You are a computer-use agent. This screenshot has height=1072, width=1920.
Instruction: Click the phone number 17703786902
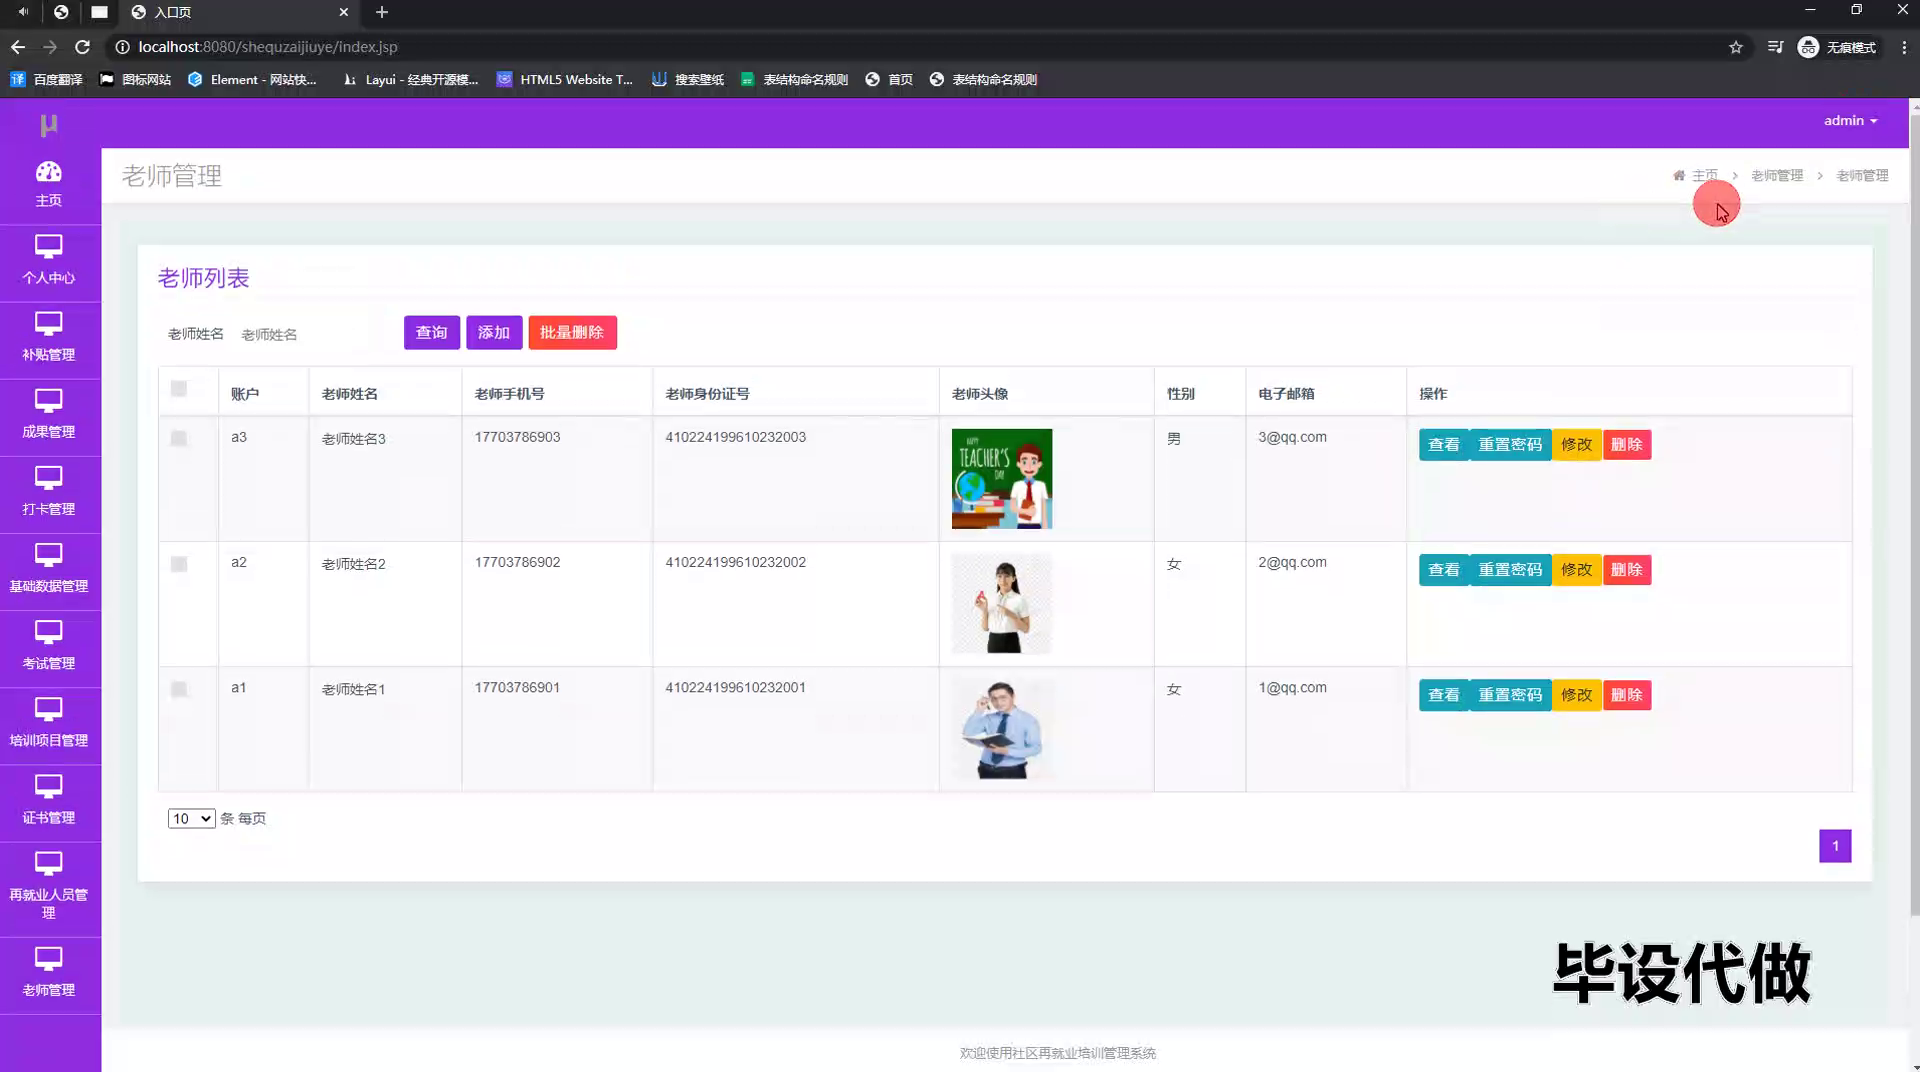(x=517, y=562)
